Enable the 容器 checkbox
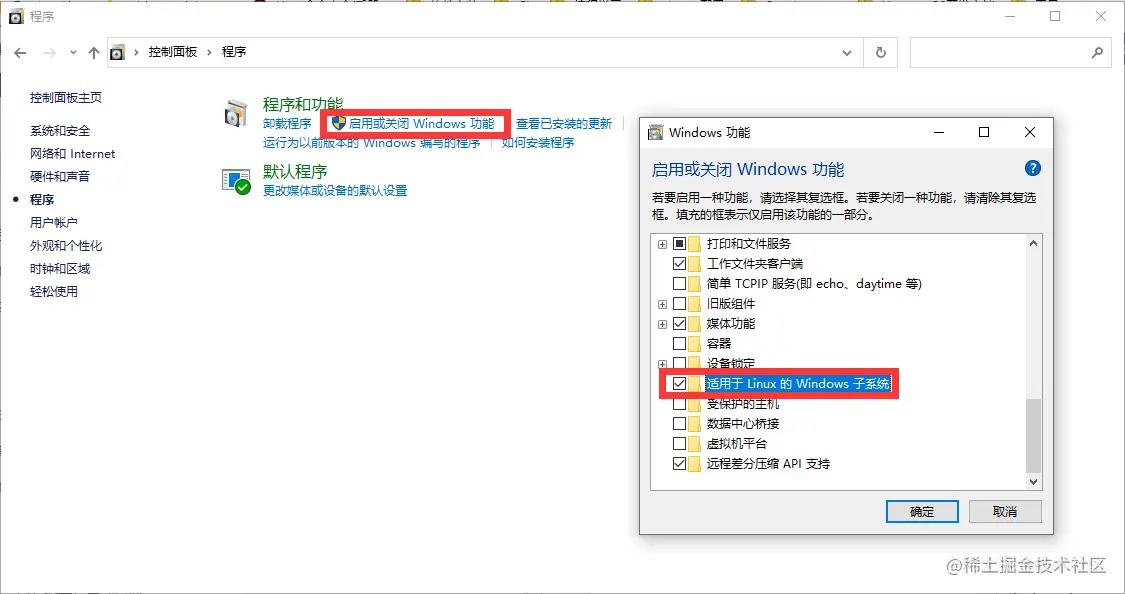The image size is (1125, 594). pos(679,344)
